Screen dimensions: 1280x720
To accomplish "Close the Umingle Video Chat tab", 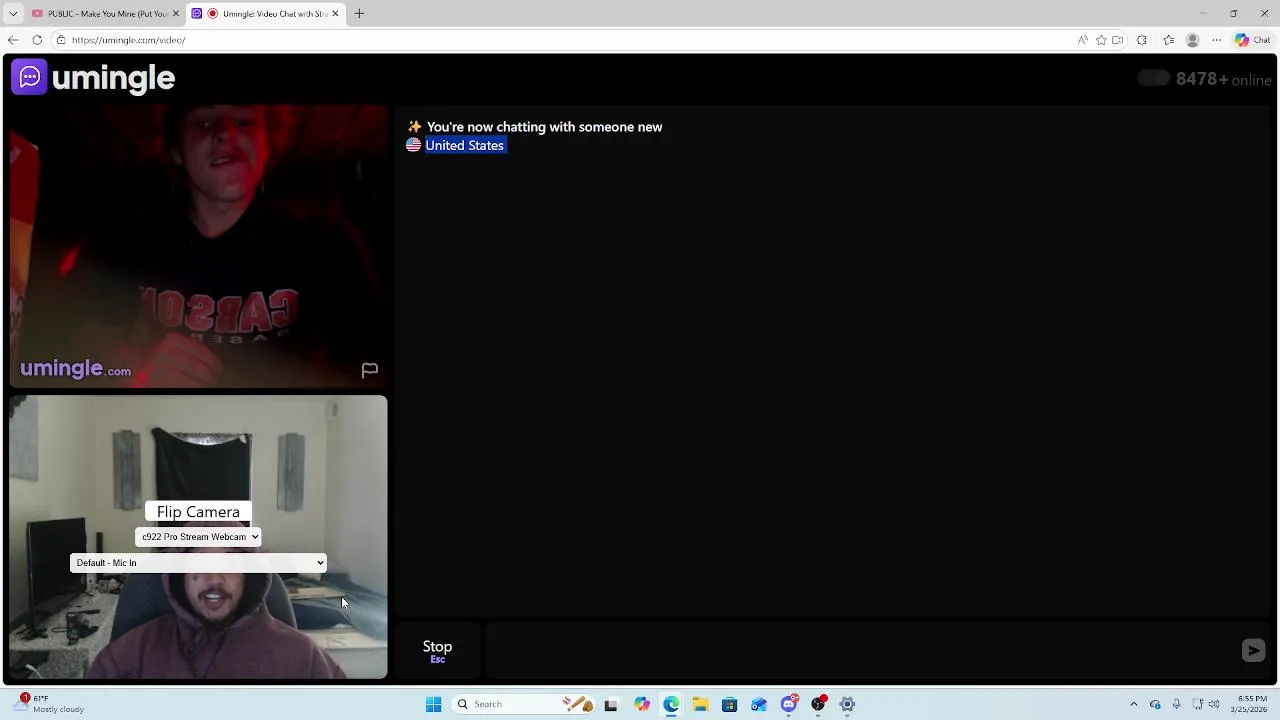I will pyautogui.click(x=335, y=14).
